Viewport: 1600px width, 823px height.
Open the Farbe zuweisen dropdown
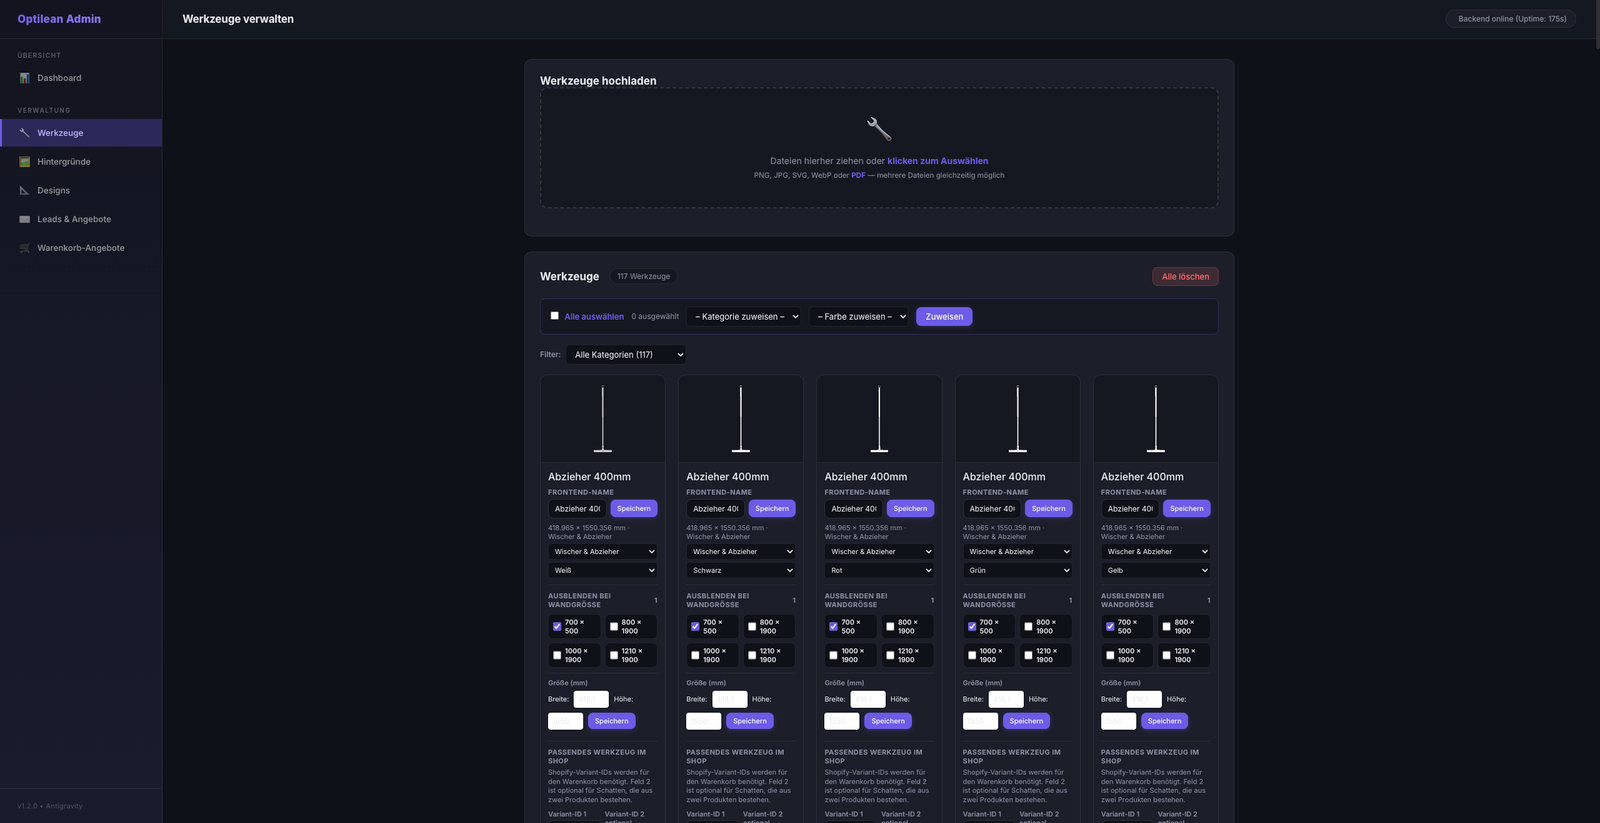(x=860, y=317)
